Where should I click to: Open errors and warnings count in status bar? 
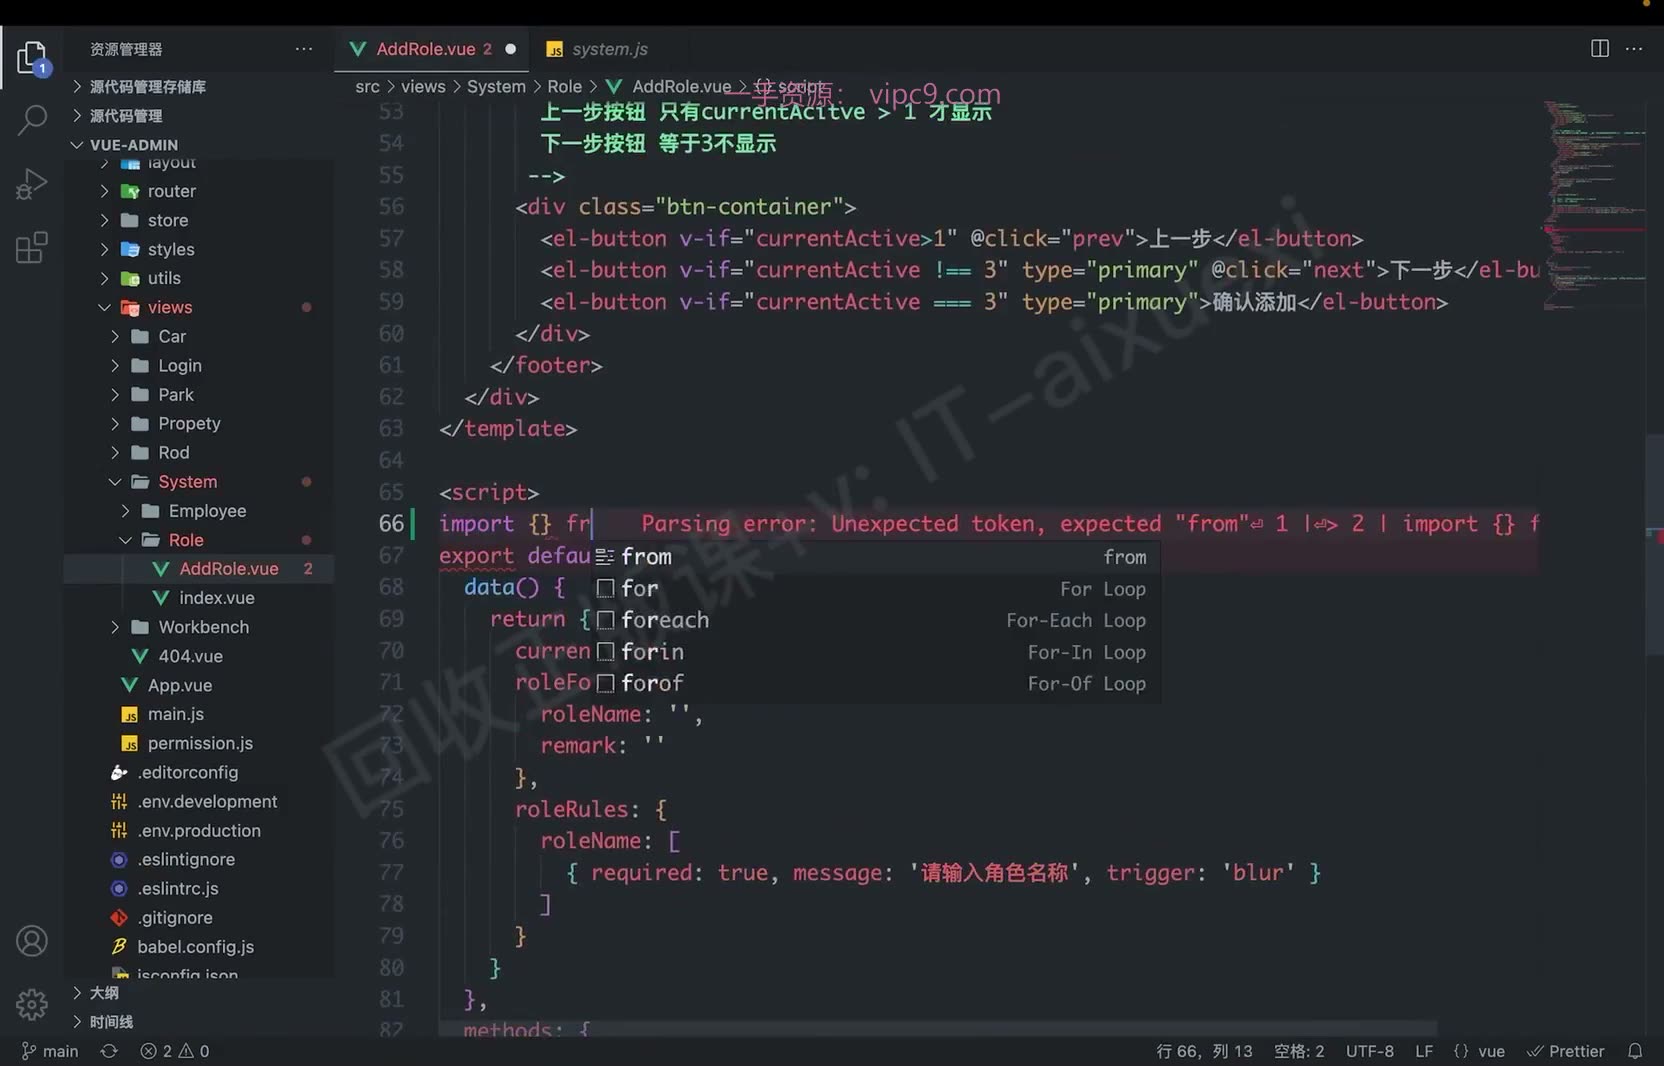pyautogui.click(x=175, y=1051)
